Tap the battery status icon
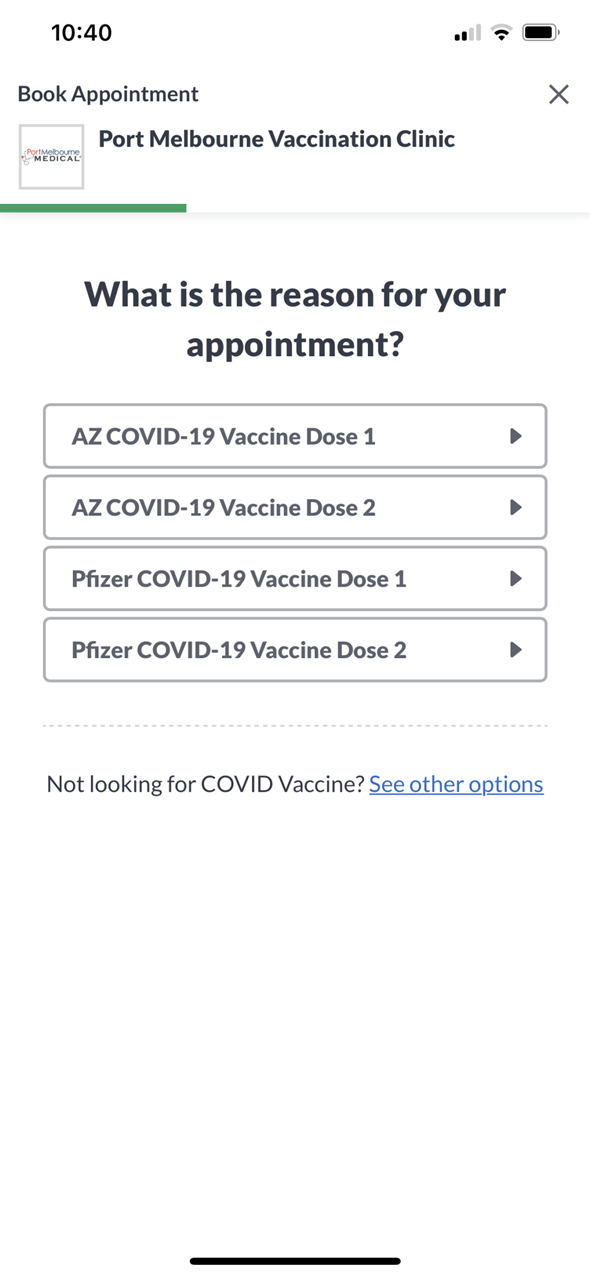590x1276 pixels. pyautogui.click(x=541, y=33)
